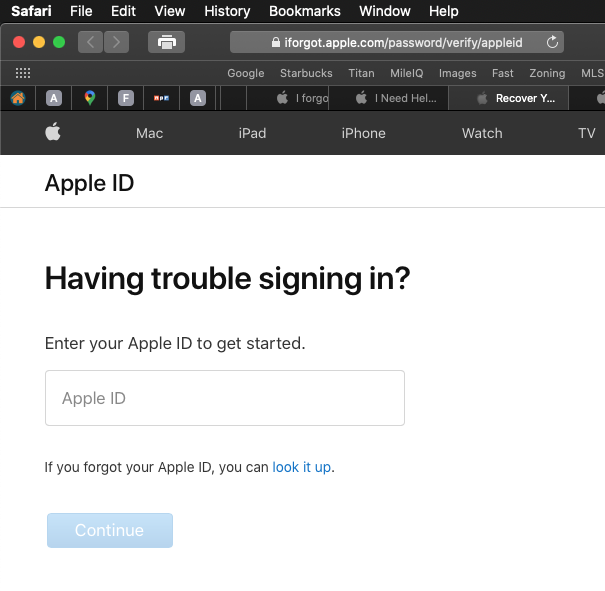The height and width of the screenshot is (591, 605).
Task: Open the Bookmarks menu
Action: point(305,11)
